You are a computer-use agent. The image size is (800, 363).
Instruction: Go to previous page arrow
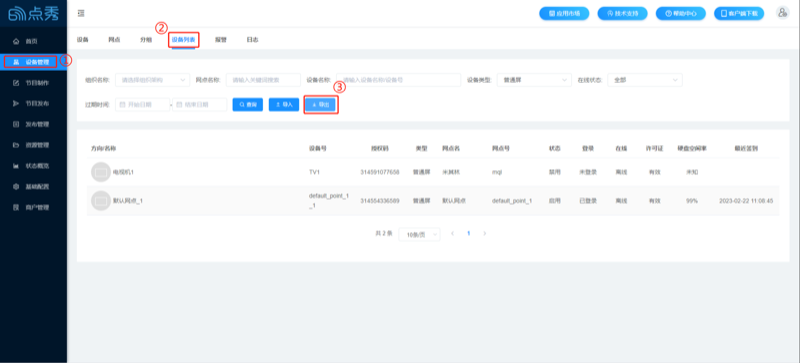click(452, 233)
